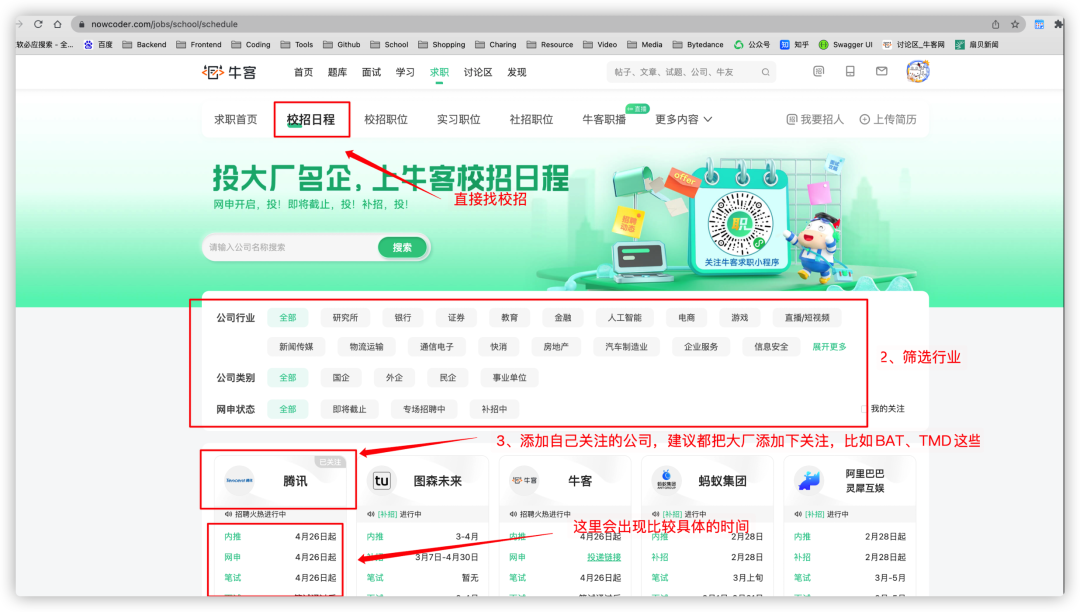Click the 招 recruiting icon in the header
Screen dimensions: 1080x612
pyautogui.click(x=818, y=72)
